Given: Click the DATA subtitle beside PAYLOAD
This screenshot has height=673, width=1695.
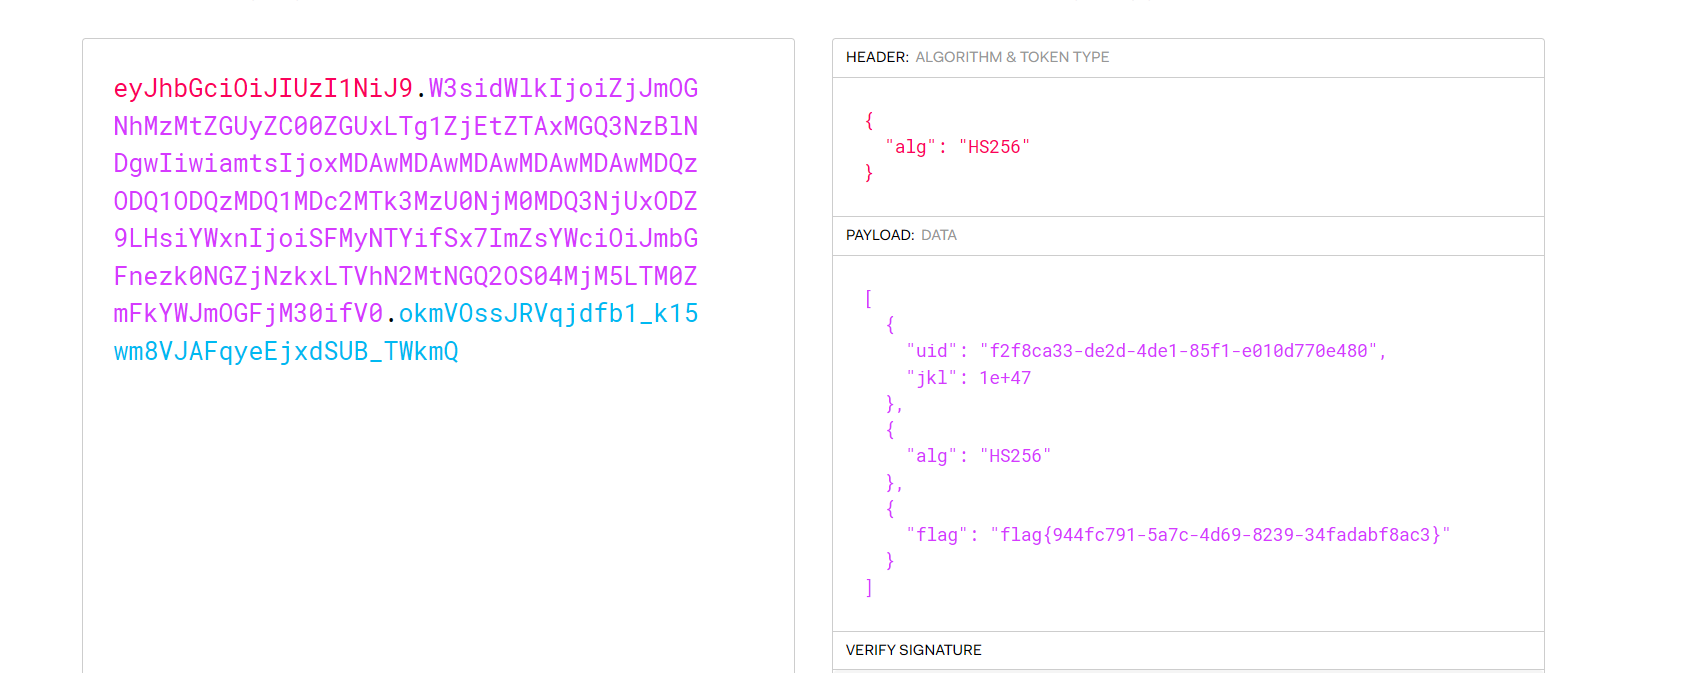Looking at the screenshot, I should click(938, 235).
